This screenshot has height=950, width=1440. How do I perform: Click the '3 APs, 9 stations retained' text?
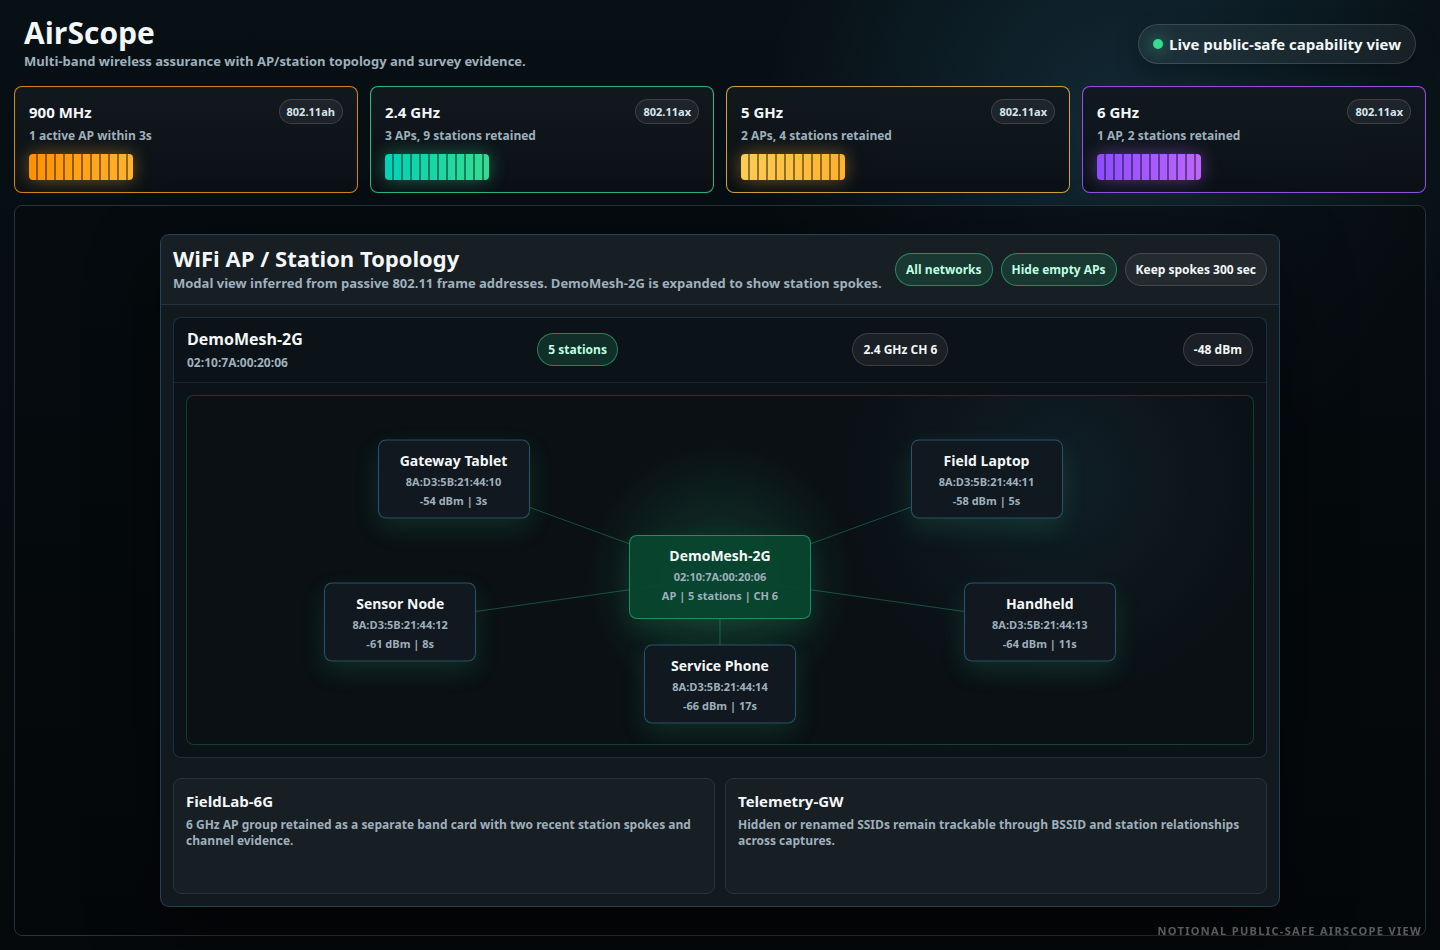460,135
